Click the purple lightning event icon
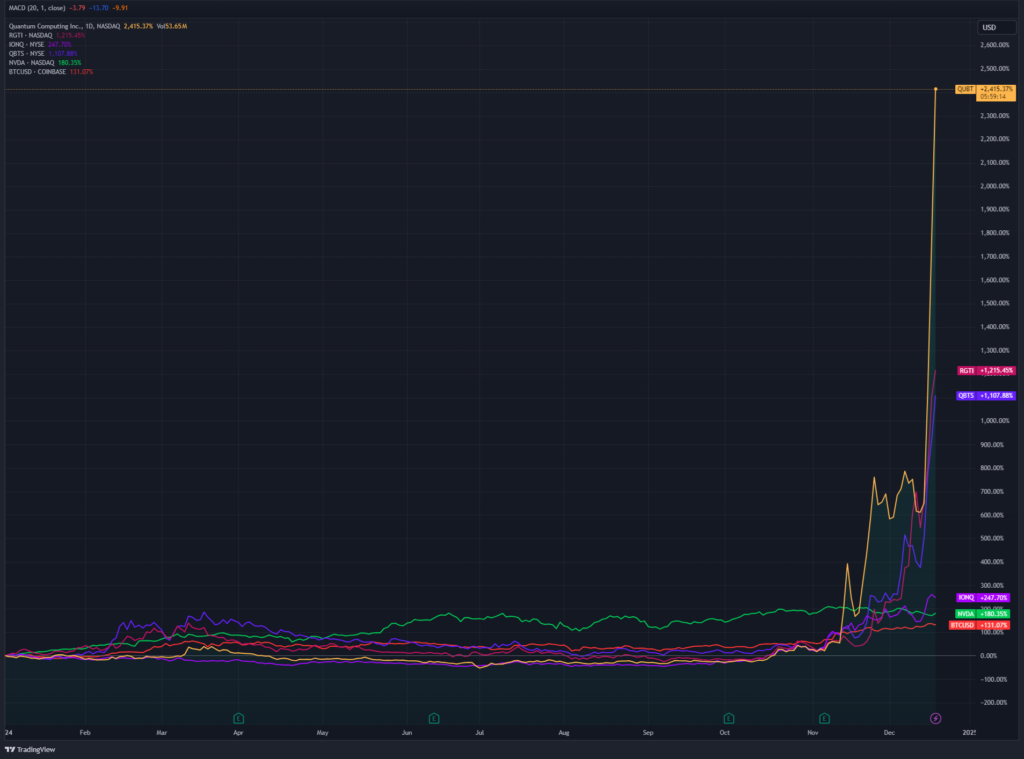 coord(935,719)
